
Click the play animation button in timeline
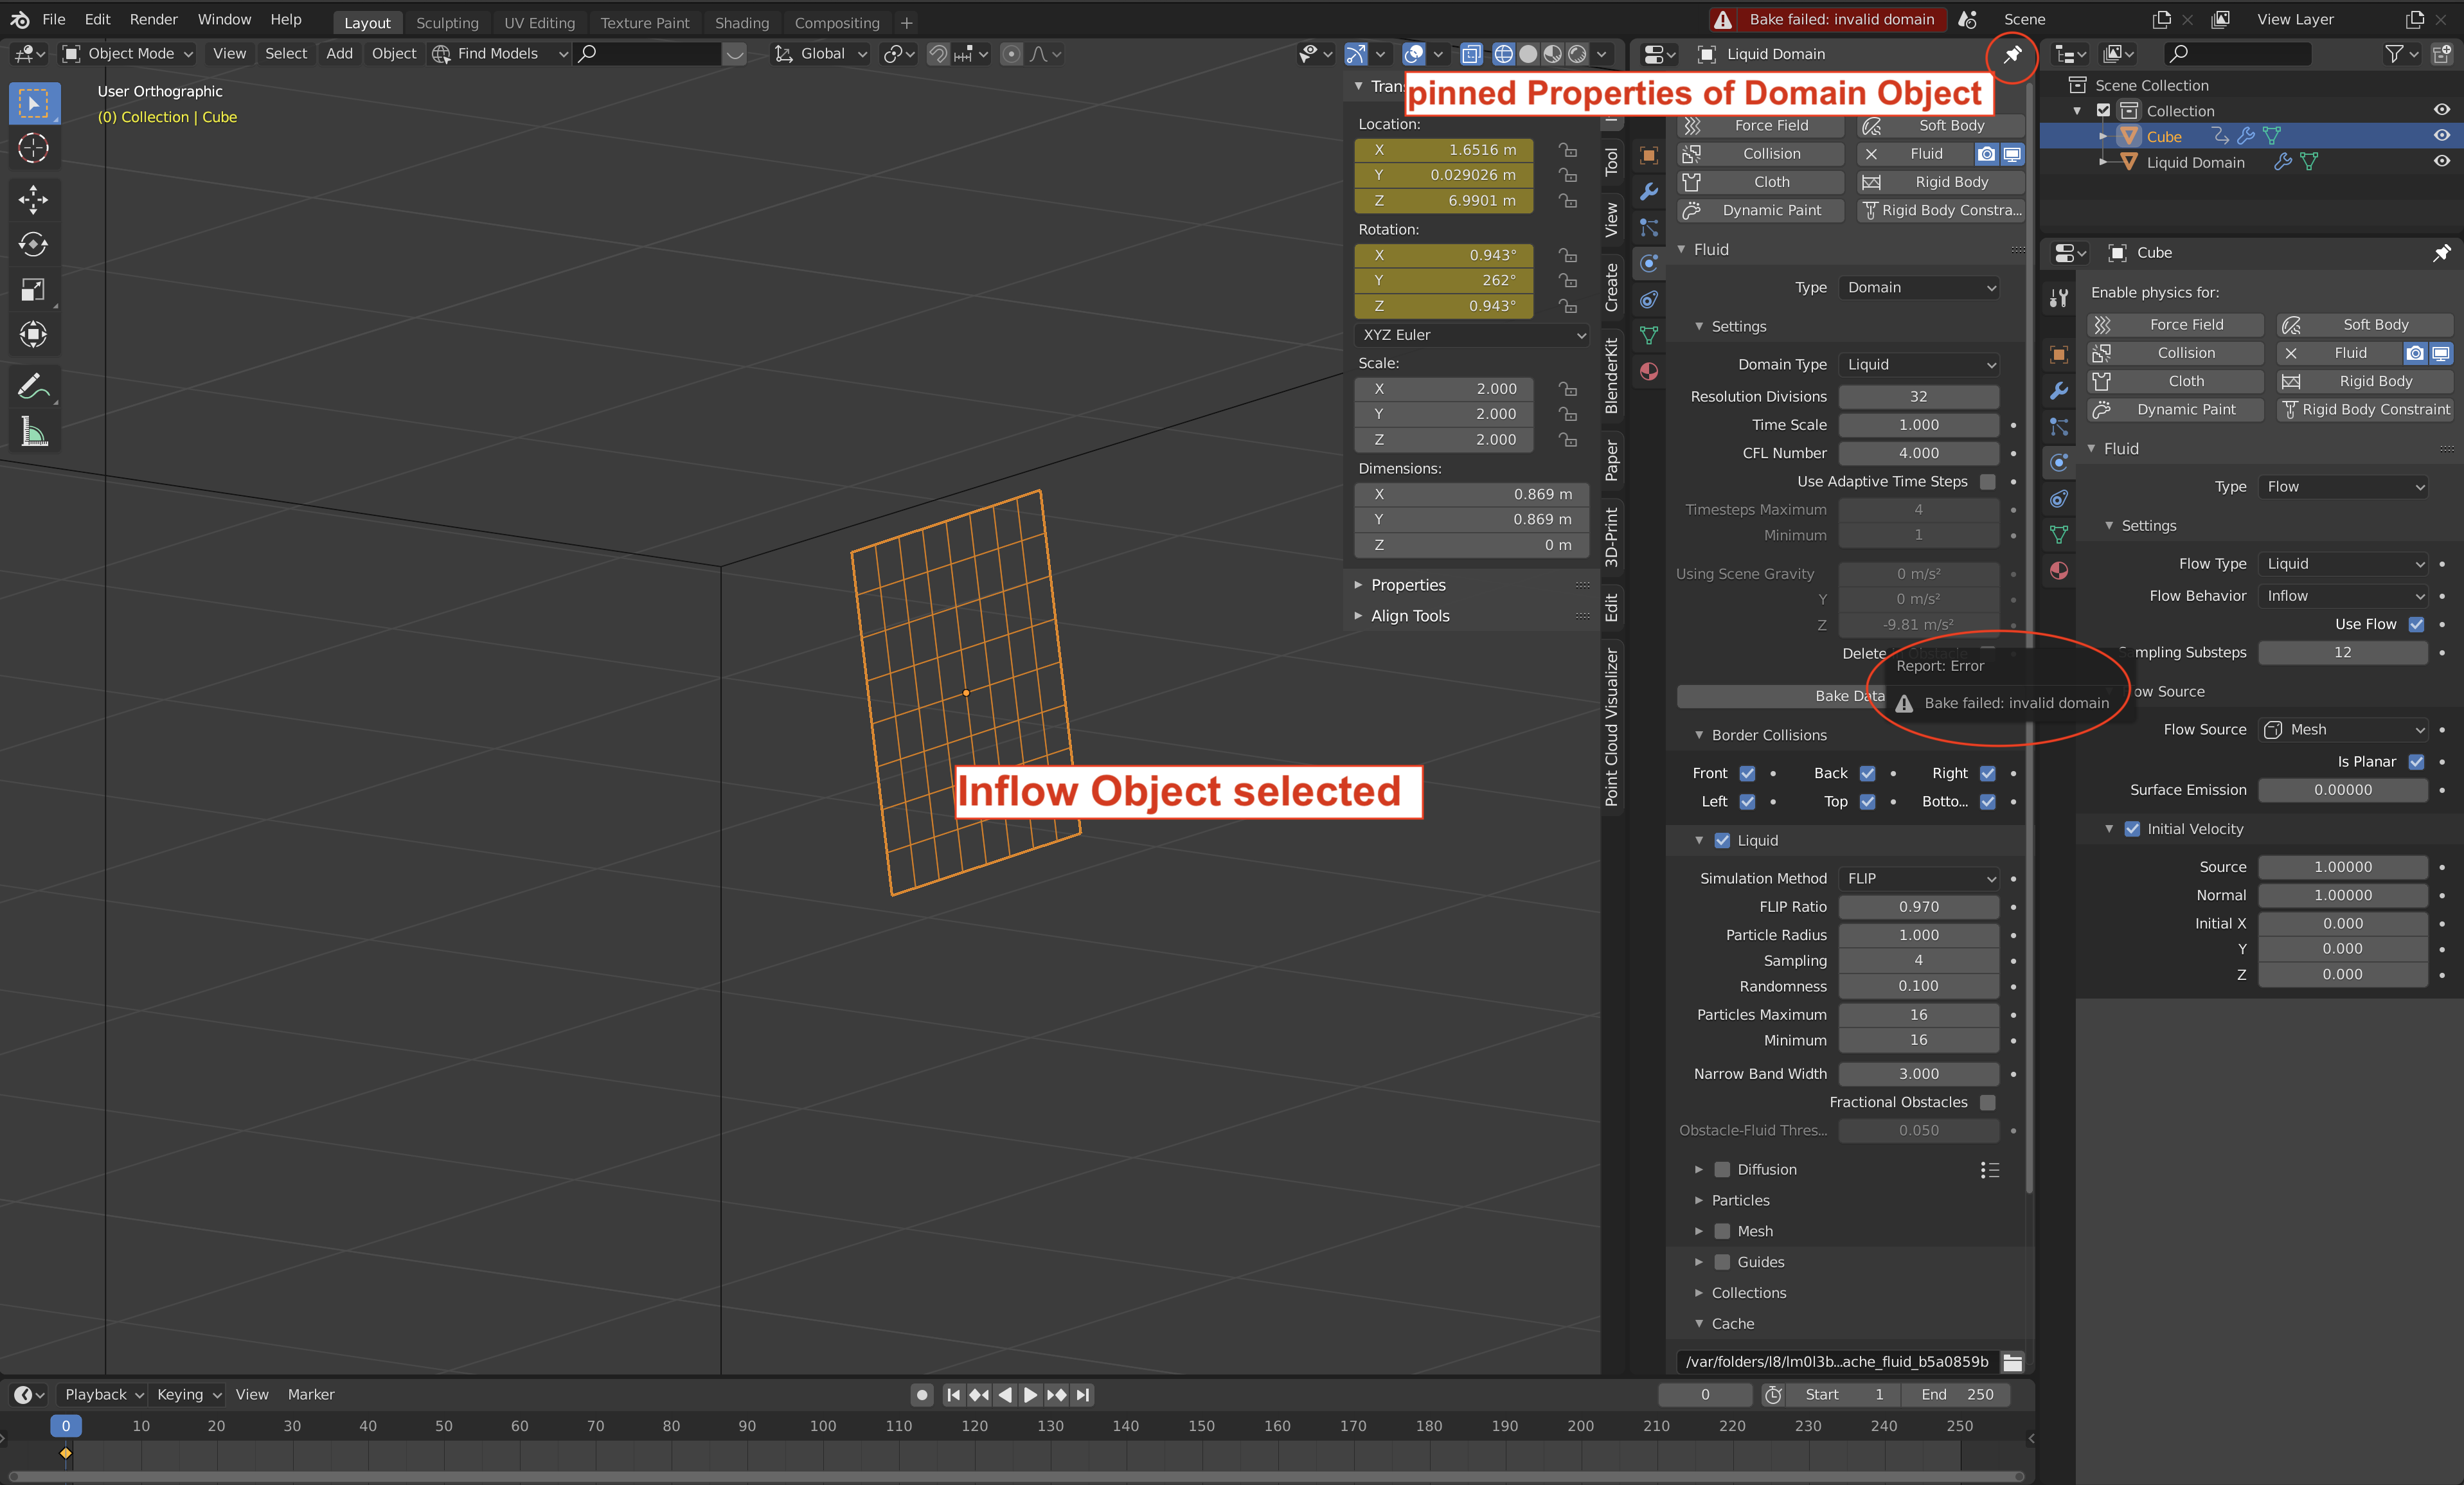[x=1030, y=1394]
